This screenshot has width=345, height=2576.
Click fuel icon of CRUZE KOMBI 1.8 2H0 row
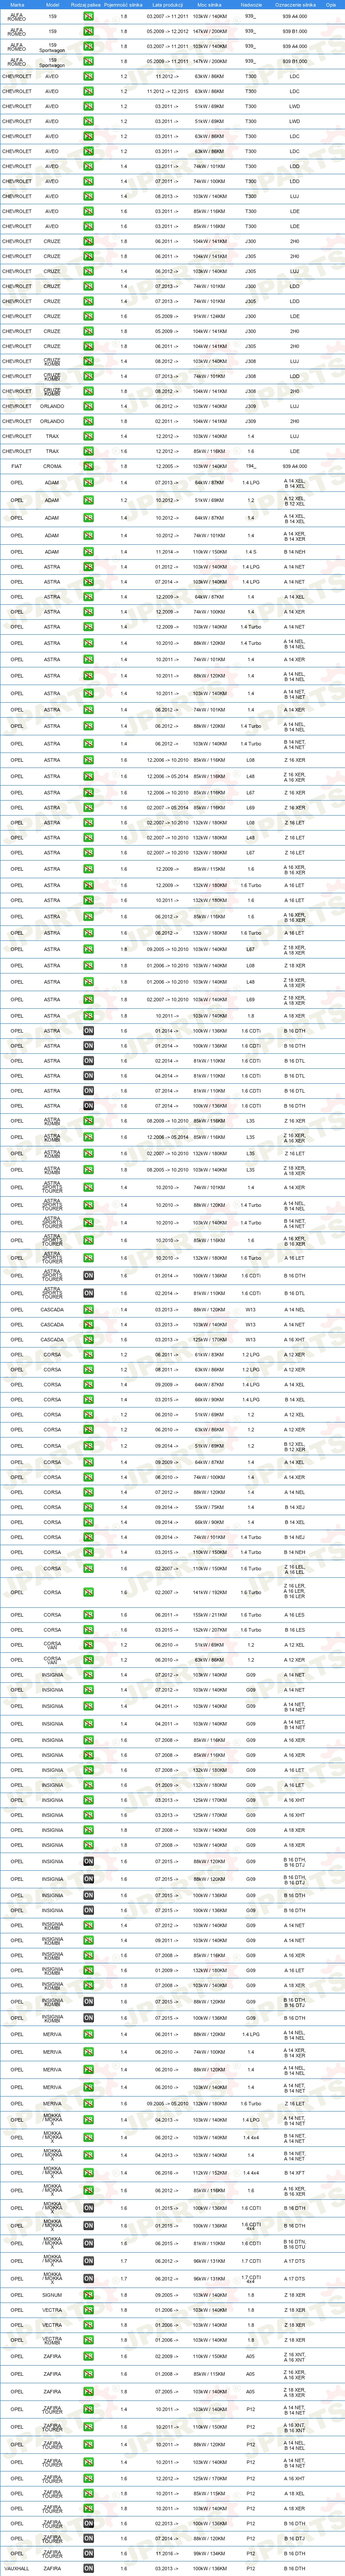click(88, 391)
